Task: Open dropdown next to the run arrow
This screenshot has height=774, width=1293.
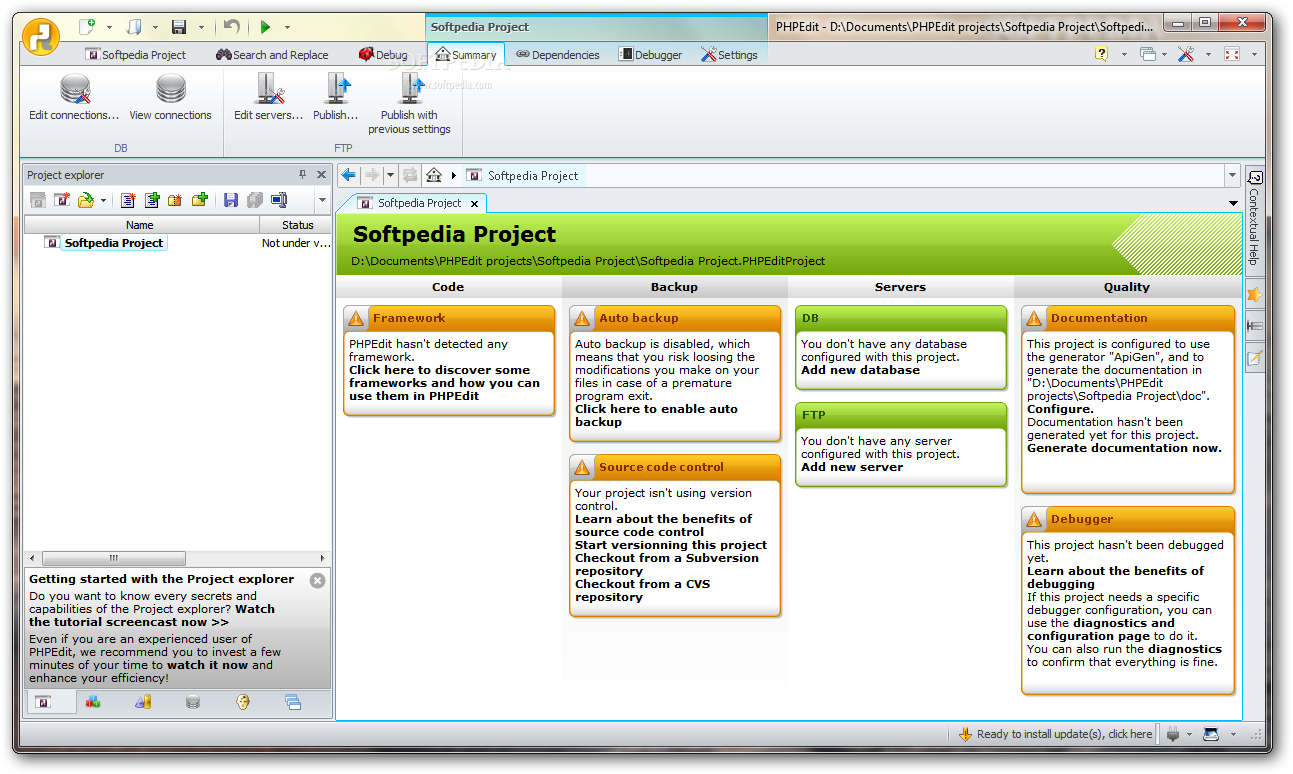Action: point(287,28)
